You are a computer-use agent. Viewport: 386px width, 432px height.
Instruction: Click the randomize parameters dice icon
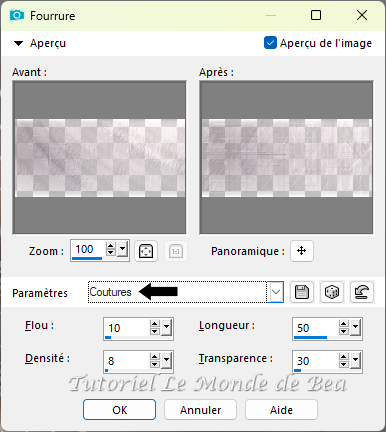[x=332, y=292]
